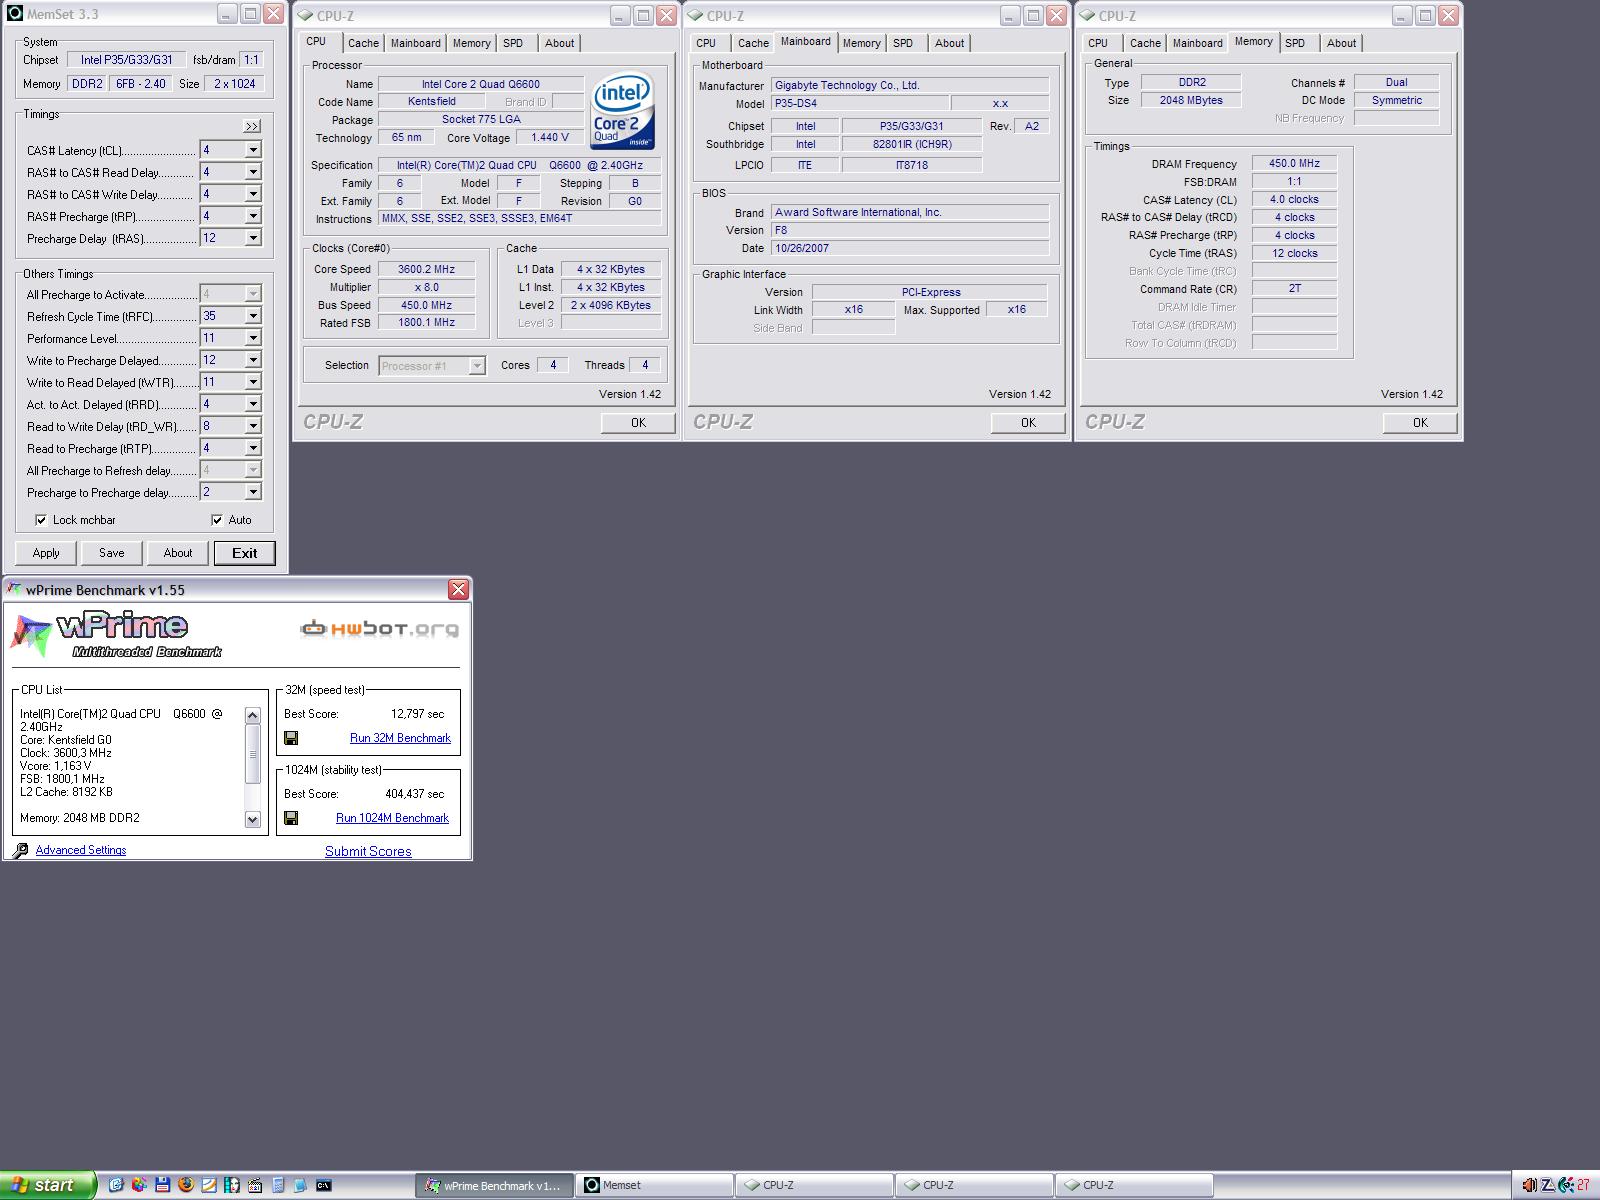The height and width of the screenshot is (1200, 1600).
Task: Expand the Read to Precharge (tRTP) dropdown
Action: 253,448
